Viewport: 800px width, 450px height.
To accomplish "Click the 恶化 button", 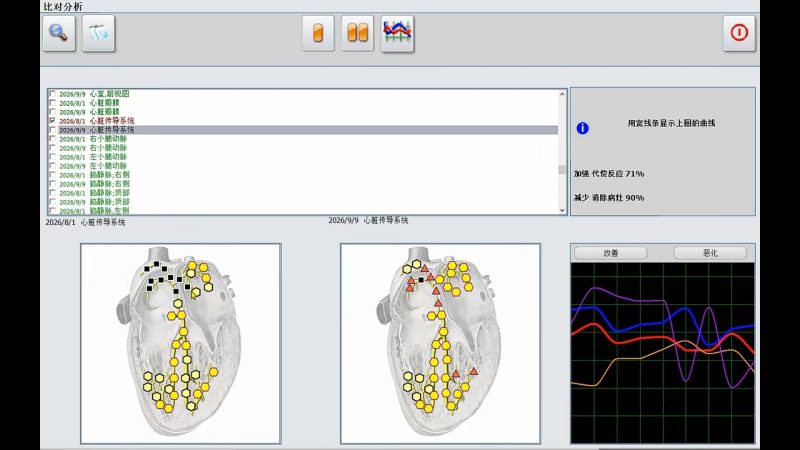I will tap(710, 253).
